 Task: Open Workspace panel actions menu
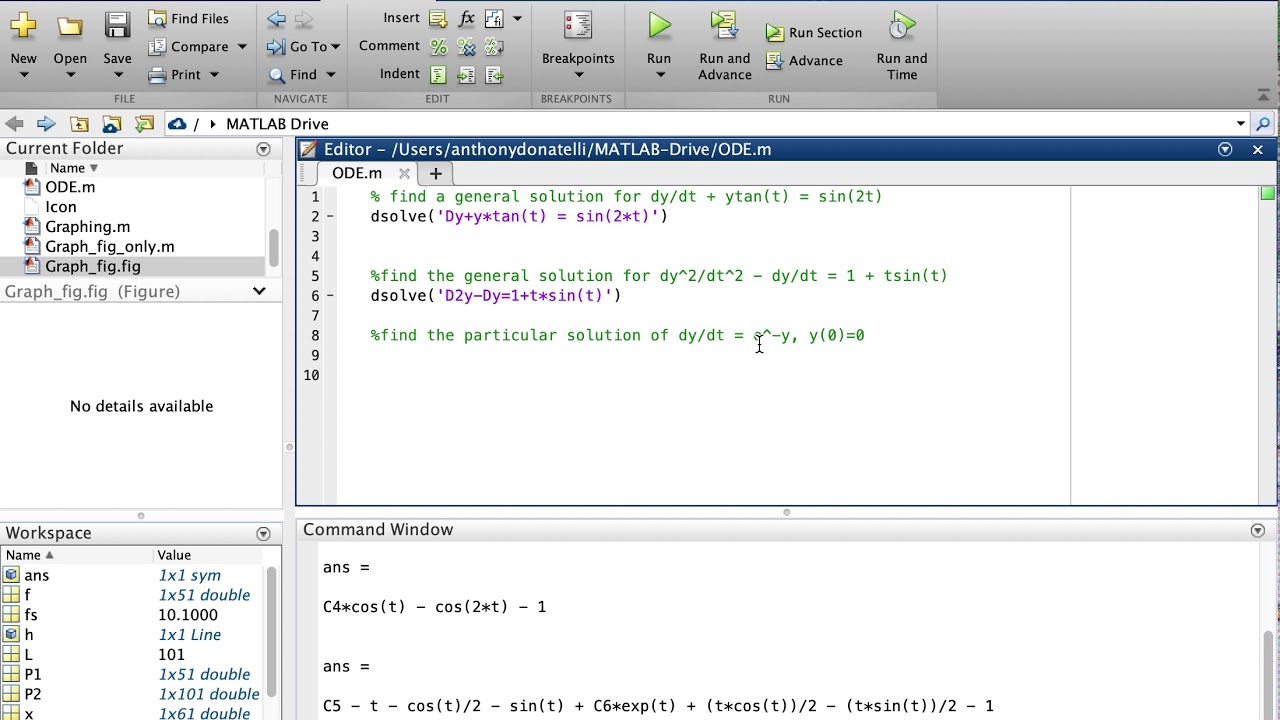pos(263,534)
